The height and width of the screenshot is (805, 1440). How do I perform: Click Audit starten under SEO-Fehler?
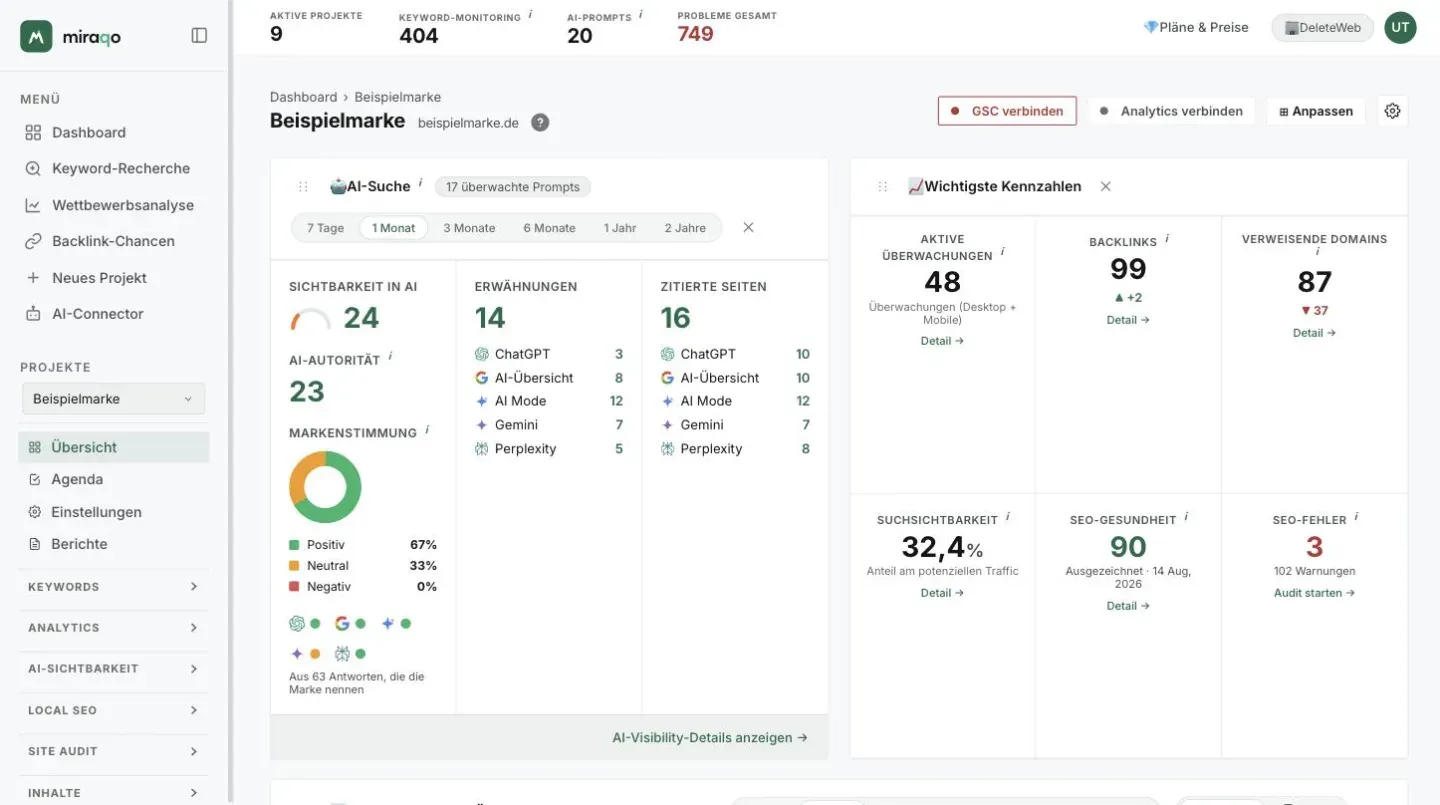(x=1314, y=593)
